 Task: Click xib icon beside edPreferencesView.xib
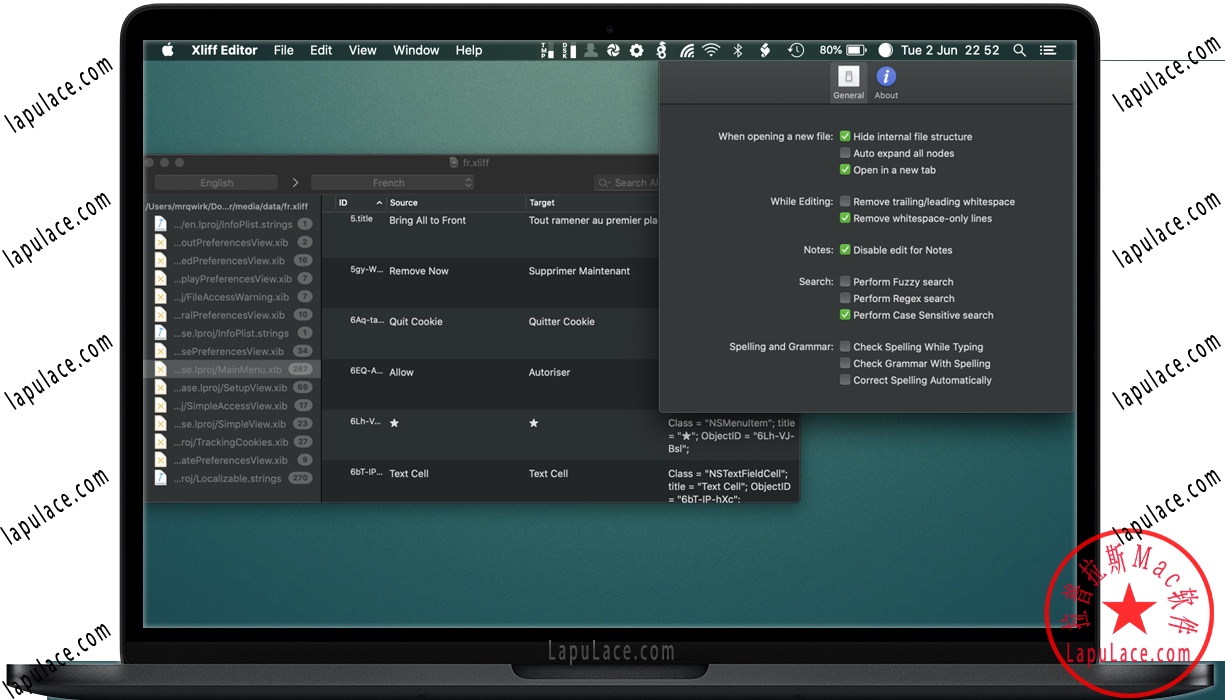coord(160,260)
